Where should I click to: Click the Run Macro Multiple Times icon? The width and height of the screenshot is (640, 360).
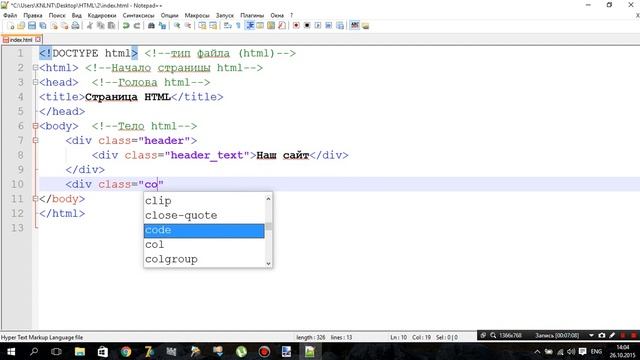(x=329, y=26)
